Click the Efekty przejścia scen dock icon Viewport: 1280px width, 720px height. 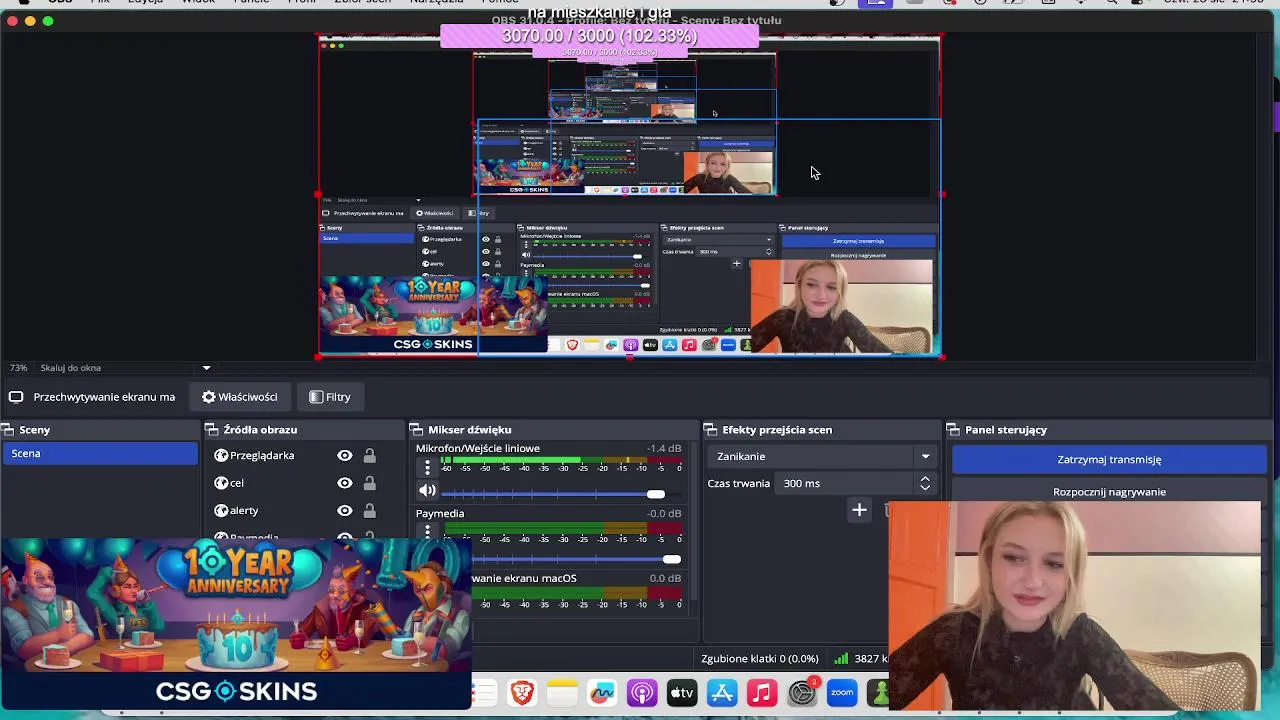pyautogui.click(x=710, y=430)
